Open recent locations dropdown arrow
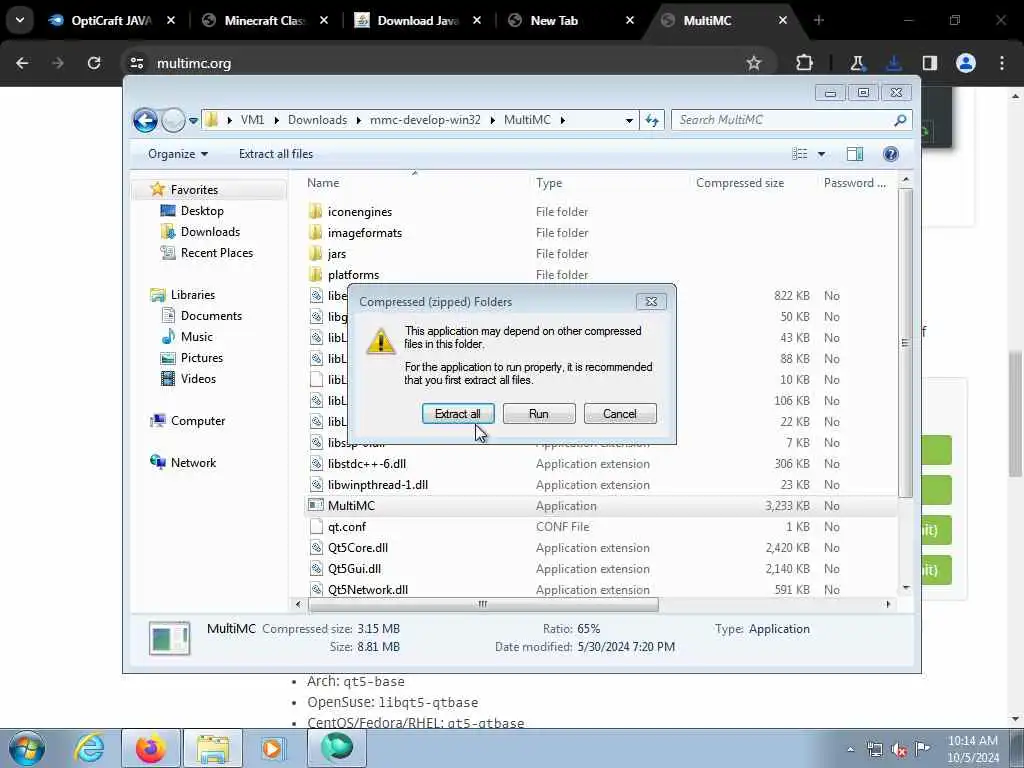This screenshot has width=1024, height=768. pyautogui.click(x=193, y=120)
